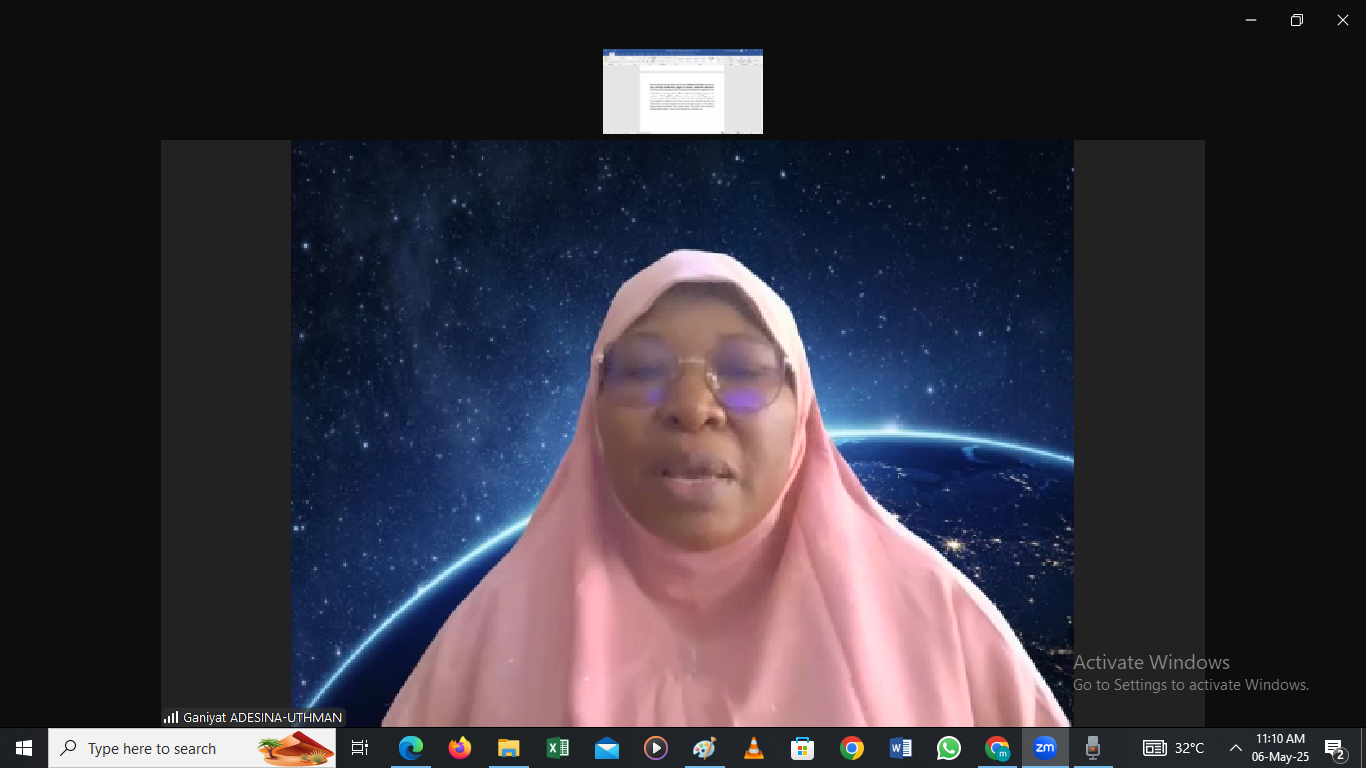The image size is (1366, 768).
Task: Click the search highlight image in the search box
Action: coord(295,748)
